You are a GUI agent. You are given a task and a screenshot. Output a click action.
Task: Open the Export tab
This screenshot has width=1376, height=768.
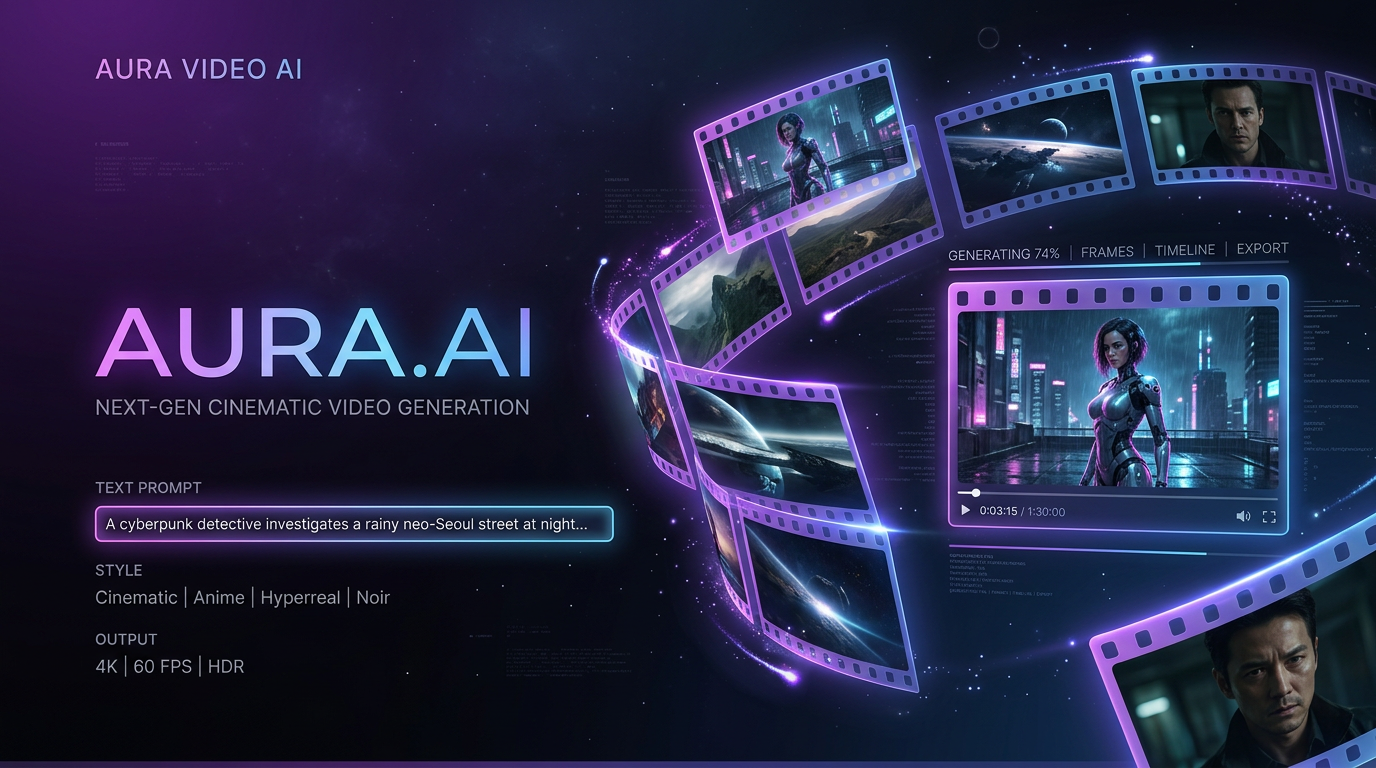[1262, 249]
